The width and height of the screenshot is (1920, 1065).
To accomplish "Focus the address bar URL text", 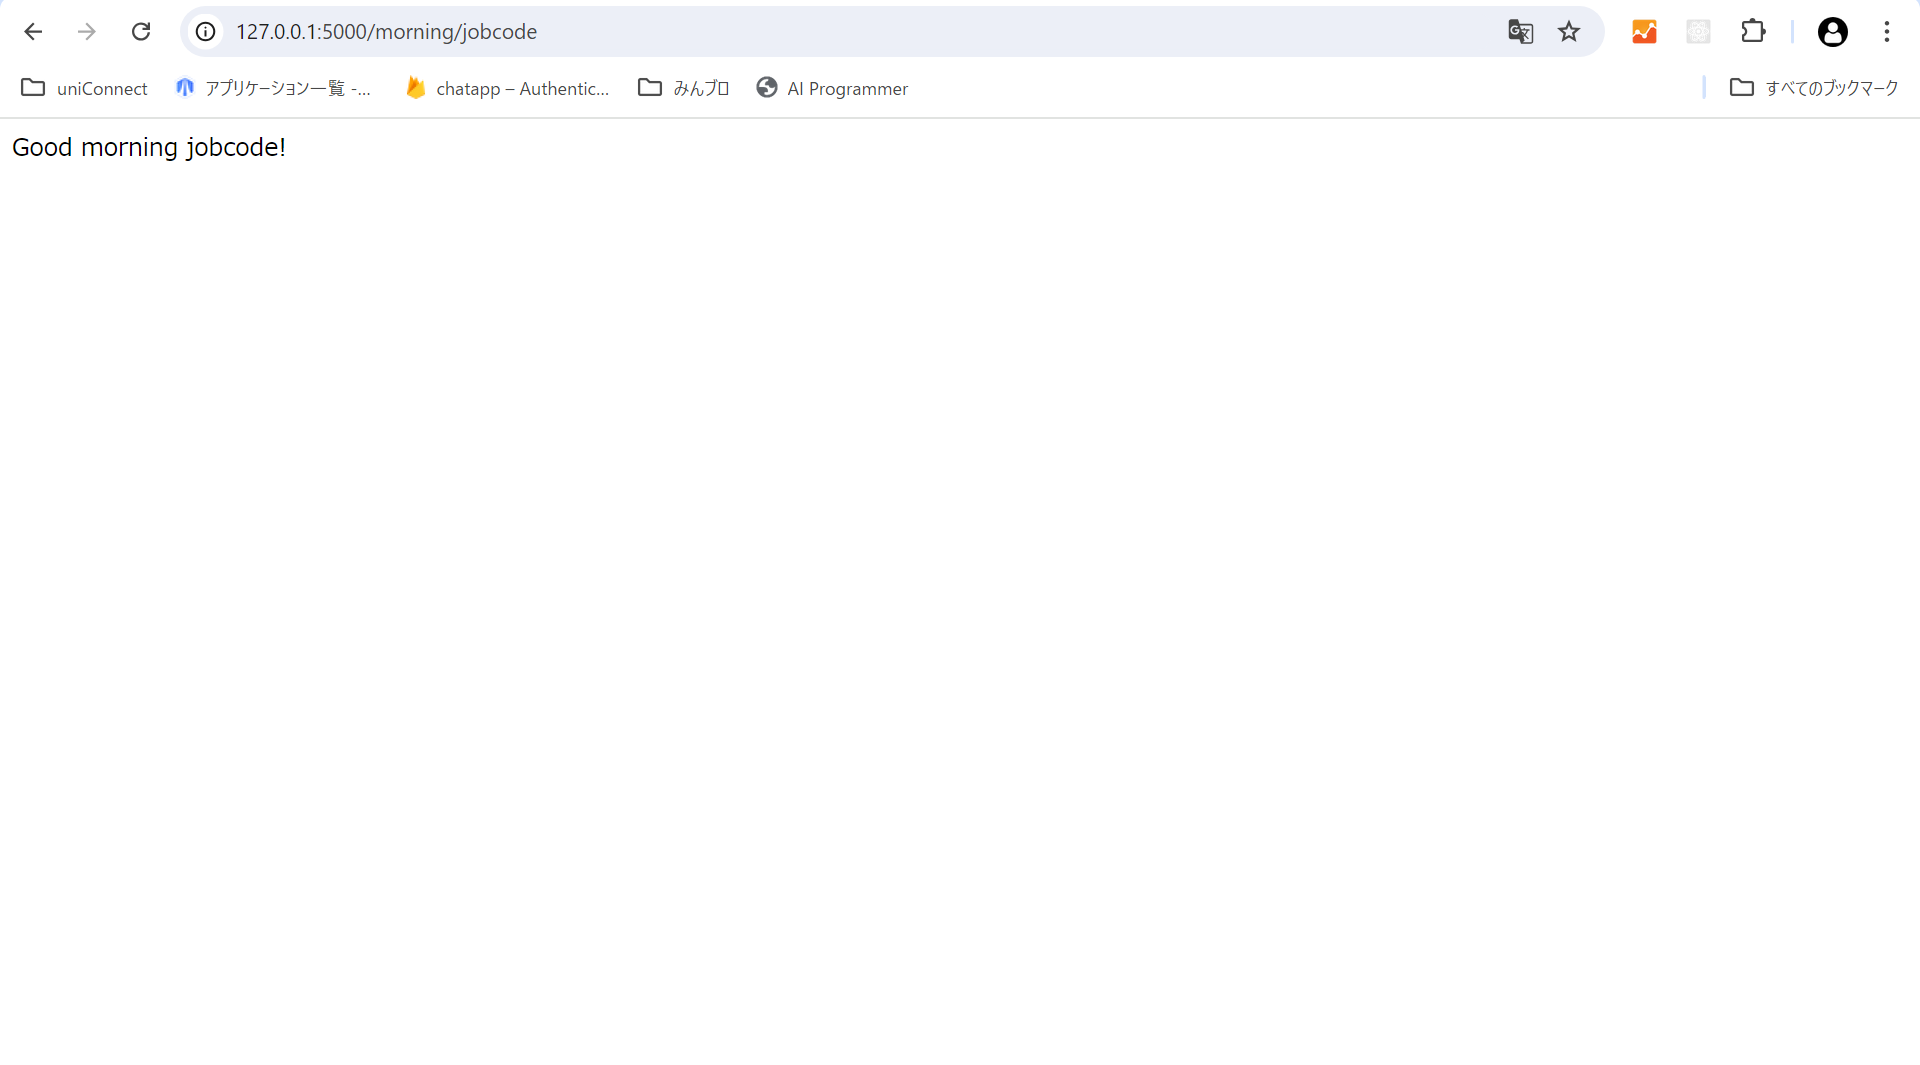I will 386,32.
